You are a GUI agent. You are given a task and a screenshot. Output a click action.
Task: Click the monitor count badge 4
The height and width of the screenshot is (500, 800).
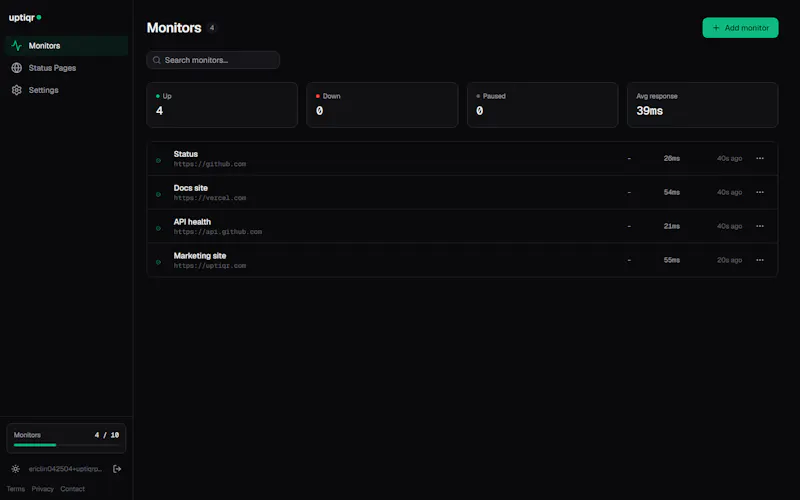pyautogui.click(x=212, y=28)
